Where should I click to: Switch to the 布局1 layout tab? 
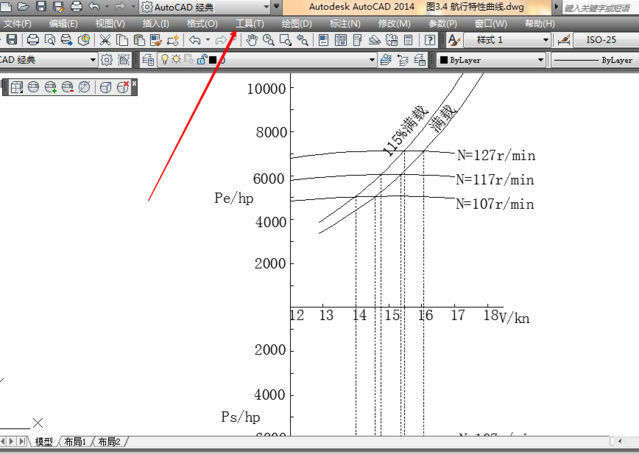click(75, 441)
